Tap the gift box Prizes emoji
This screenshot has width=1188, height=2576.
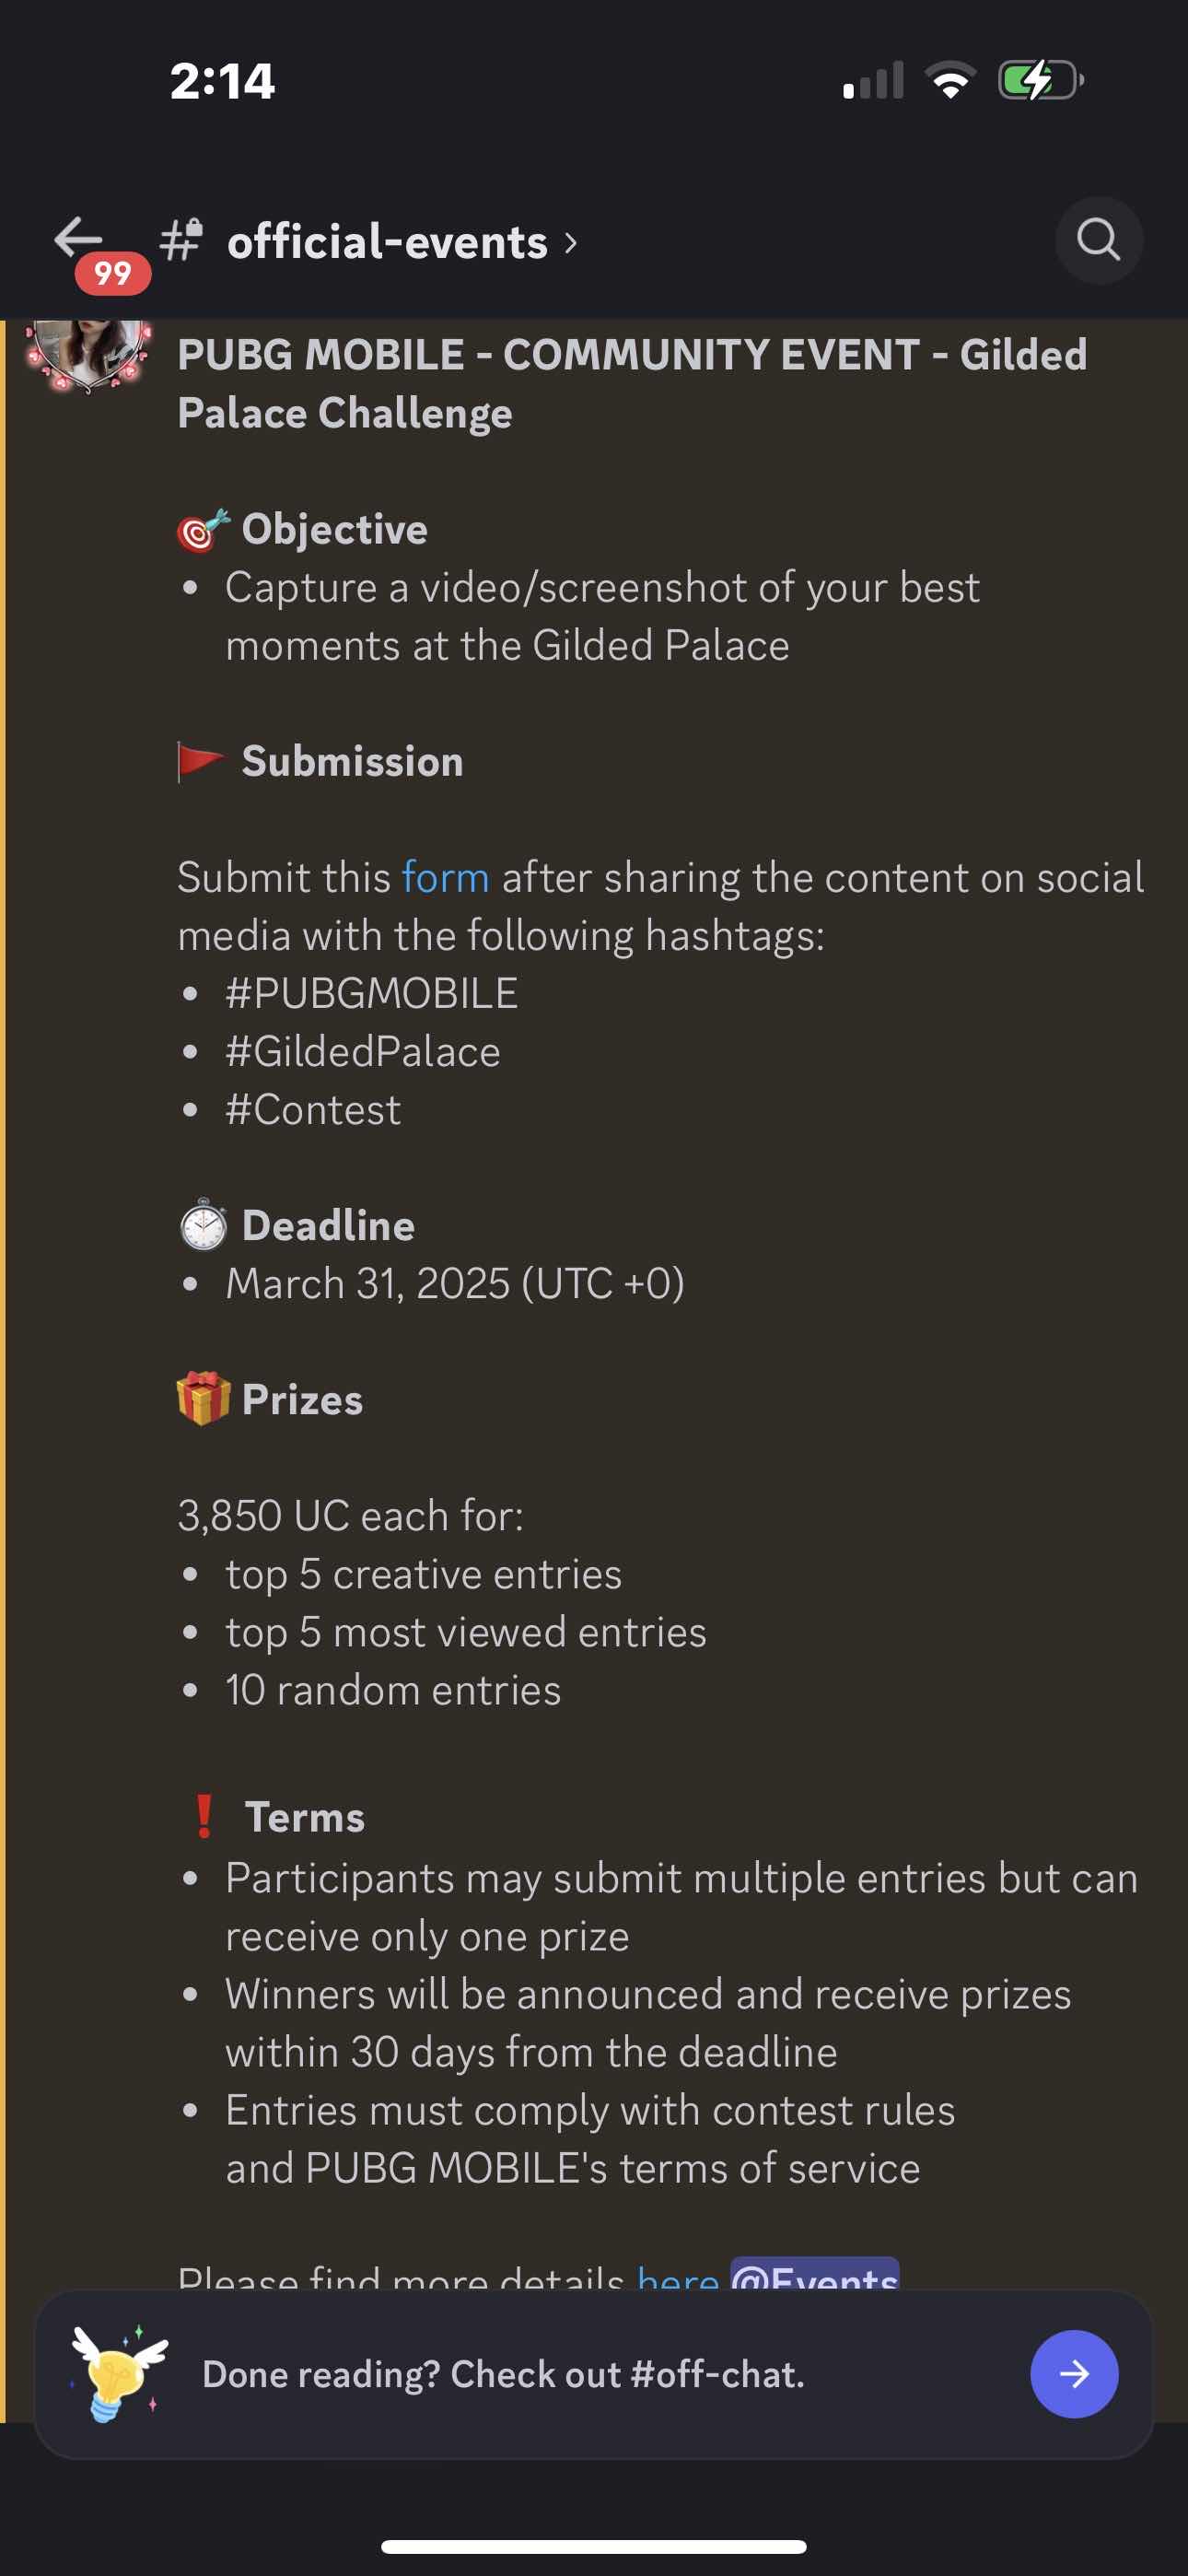point(203,1398)
